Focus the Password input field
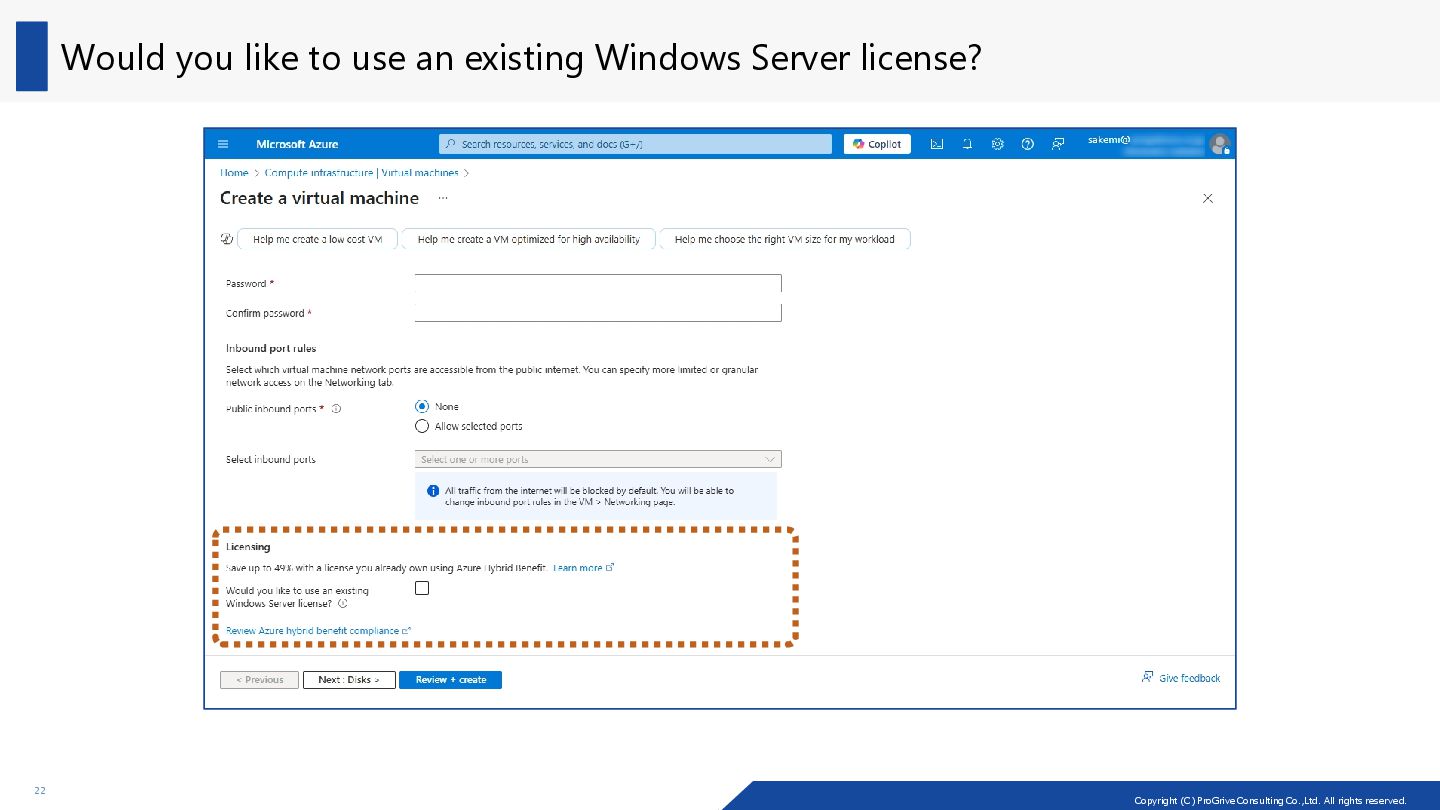Image resolution: width=1440 pixels, height=810 pixels. pos(598,283)
